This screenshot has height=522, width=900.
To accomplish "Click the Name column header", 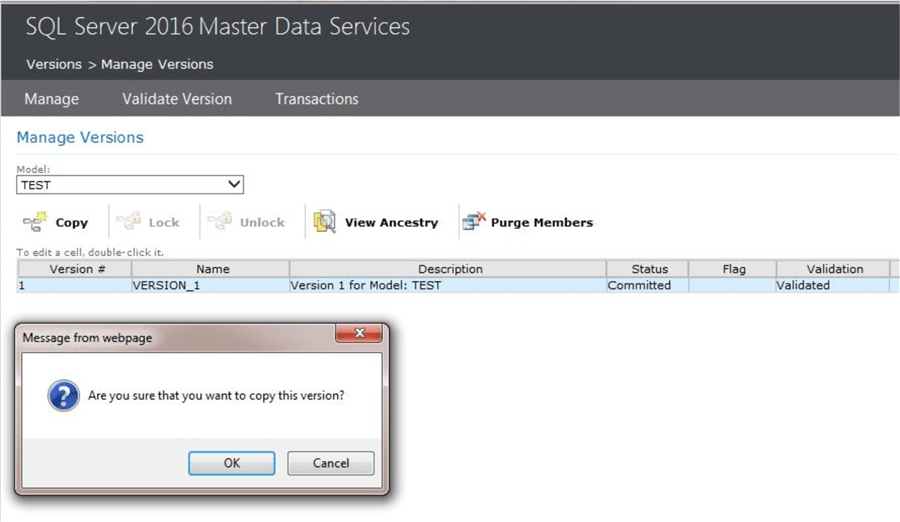I will pos(211,269).
